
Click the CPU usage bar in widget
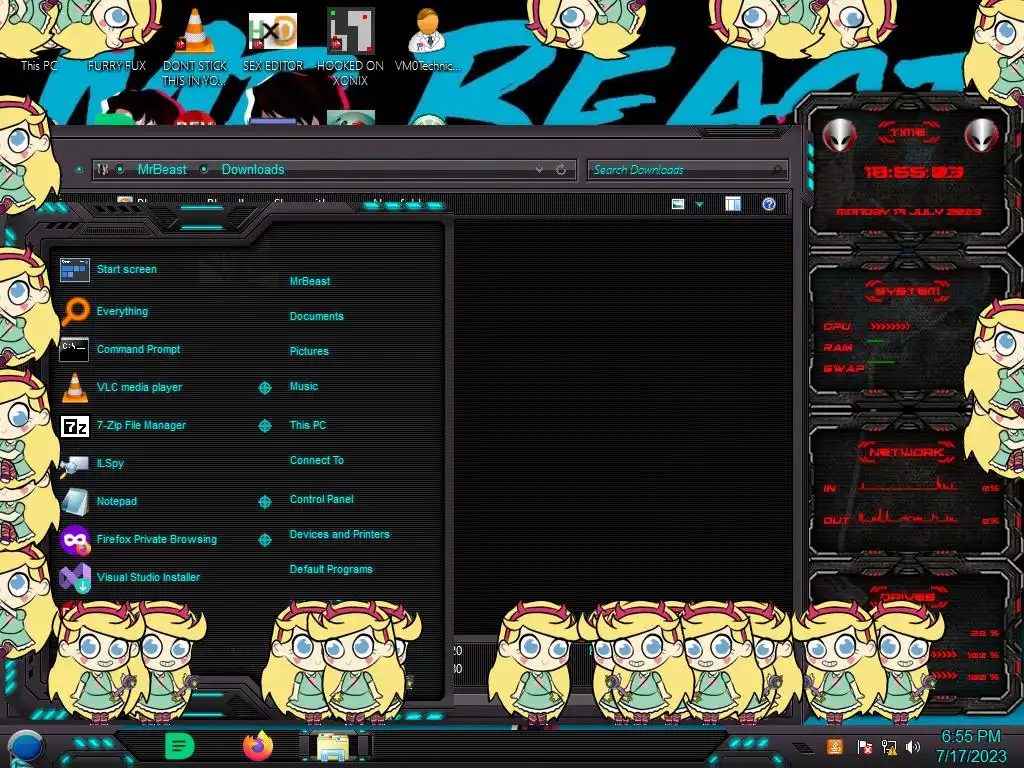889,326
